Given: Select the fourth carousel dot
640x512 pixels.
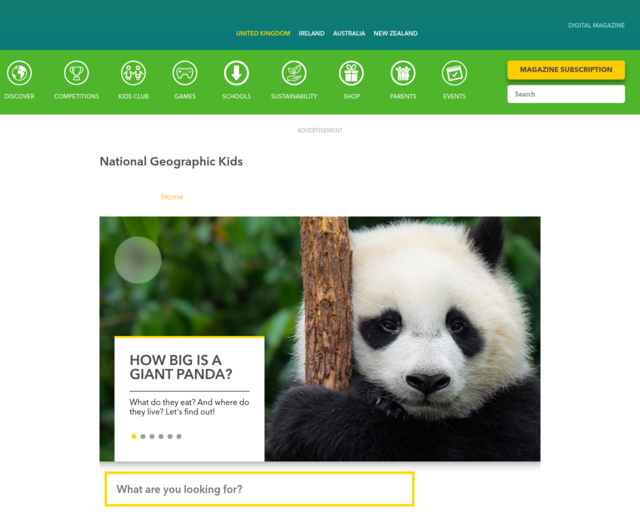Looking at the screenshot, I should [x=161, y=436].
